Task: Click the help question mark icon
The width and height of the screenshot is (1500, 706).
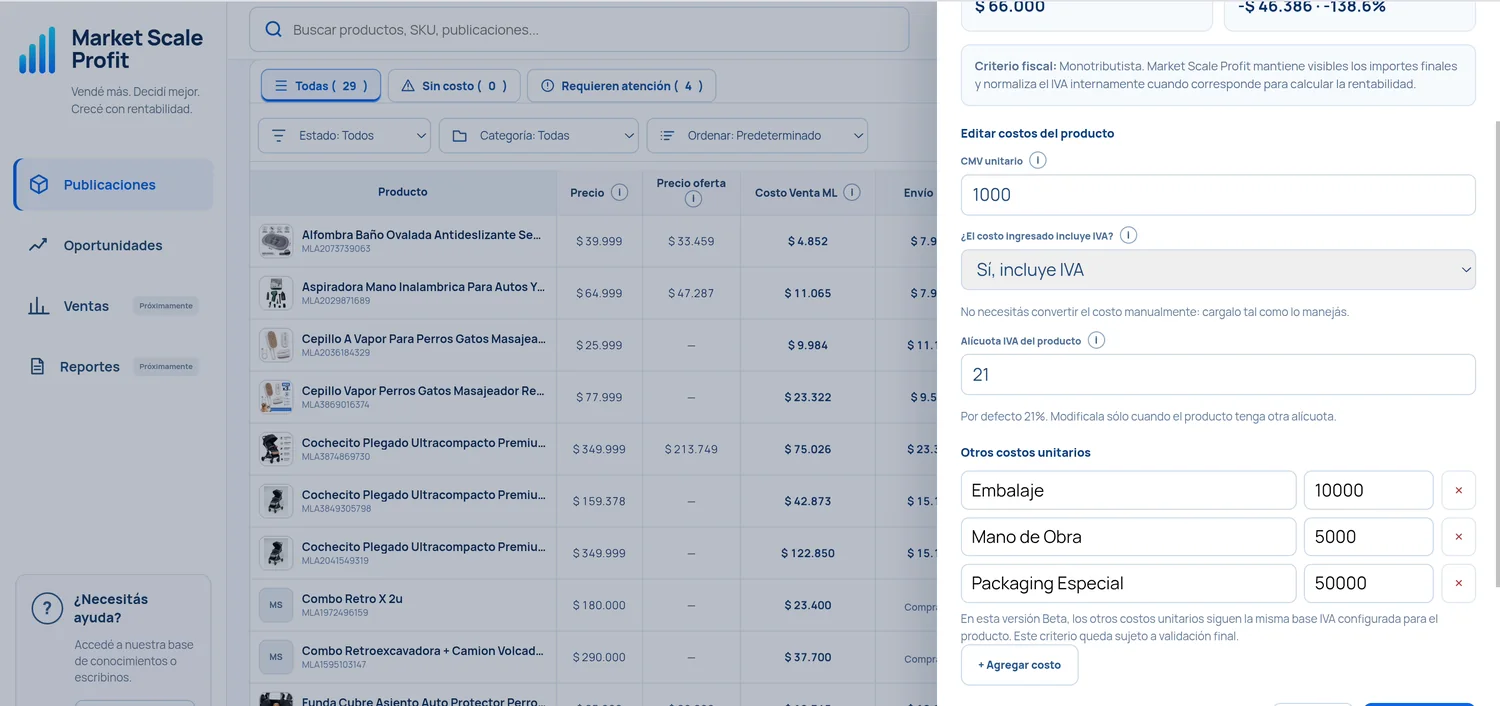Action: (x=47, y=608)
